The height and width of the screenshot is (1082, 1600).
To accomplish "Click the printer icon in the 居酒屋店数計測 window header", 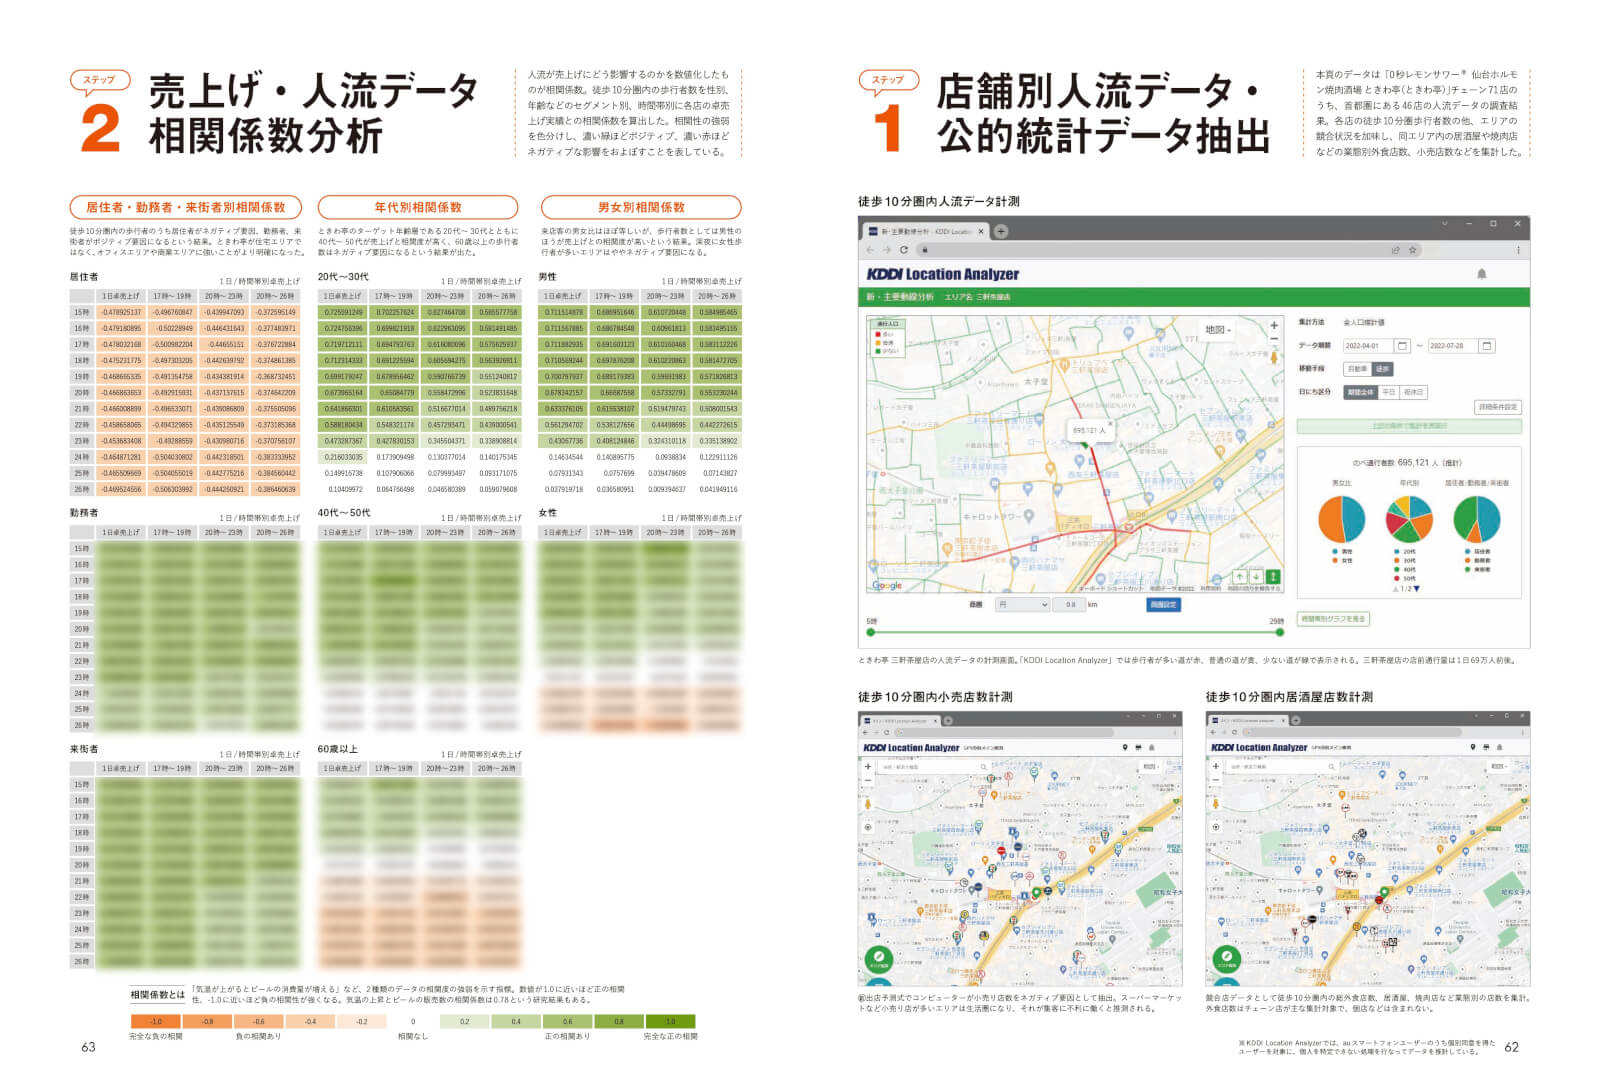I will [x=1486, y=747].
